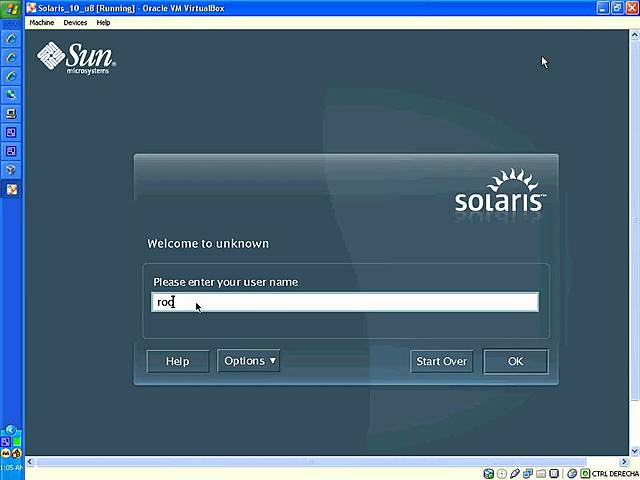Screen dimensions: 640x480
Task: Click the Welcome to unknown text
Action: coord(208,244)
